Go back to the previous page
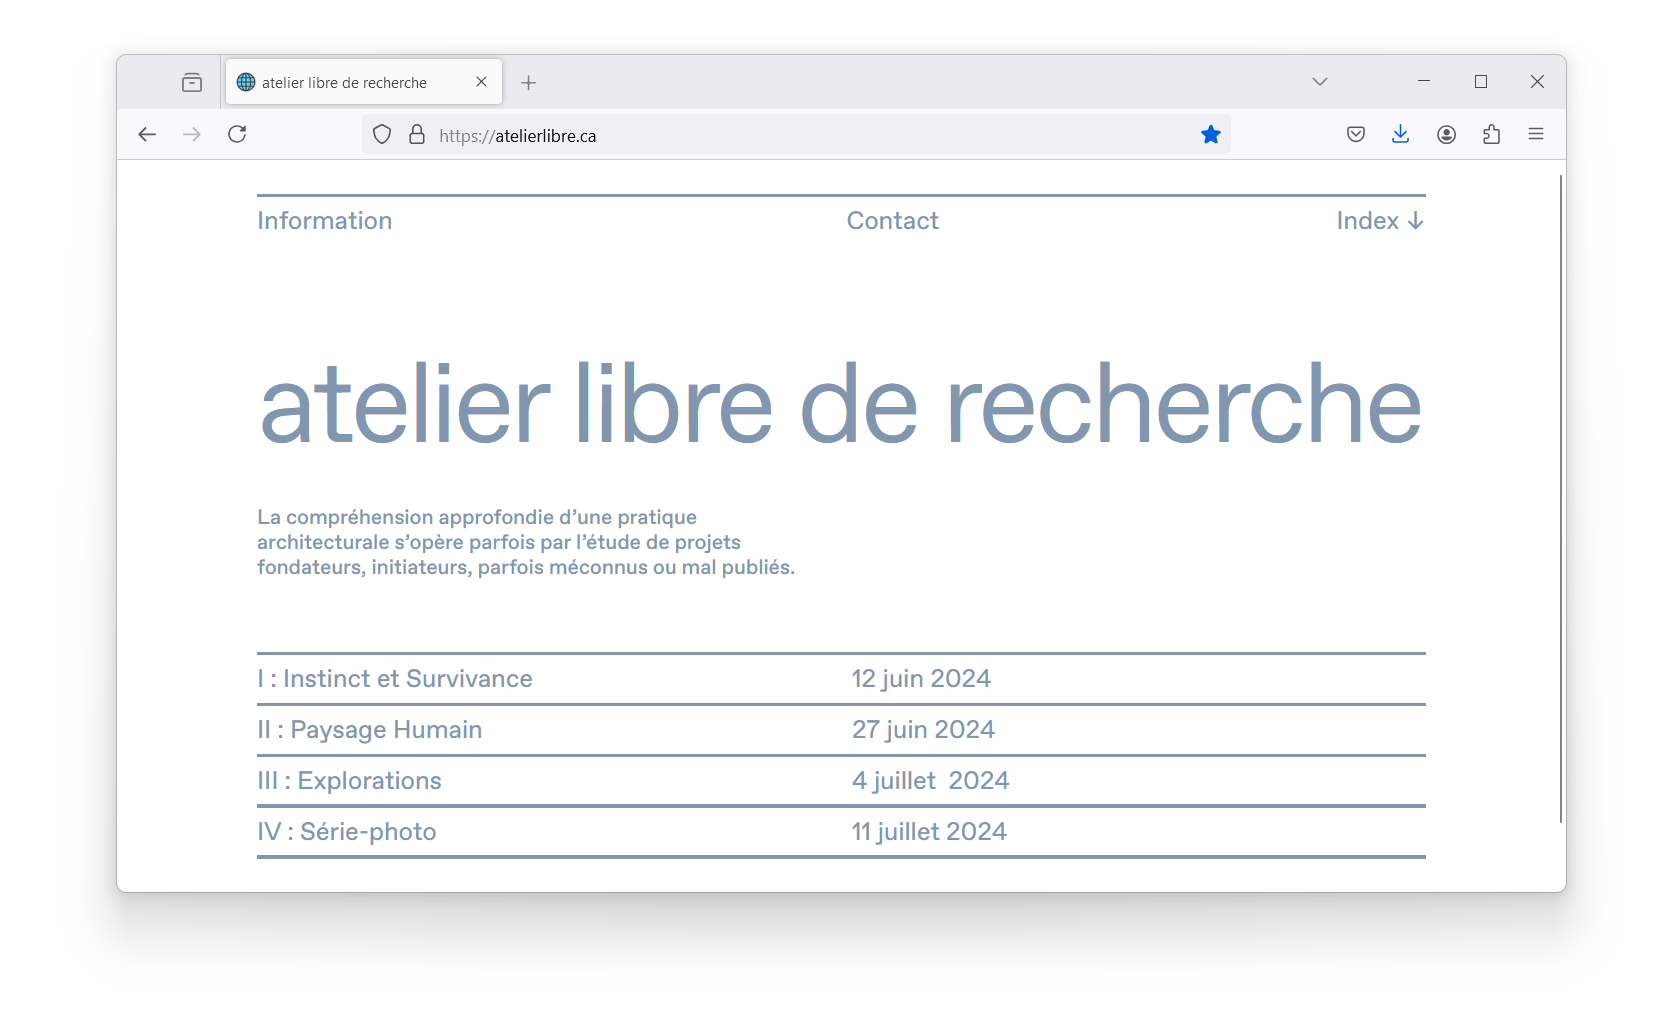 [x=147, y=134]
